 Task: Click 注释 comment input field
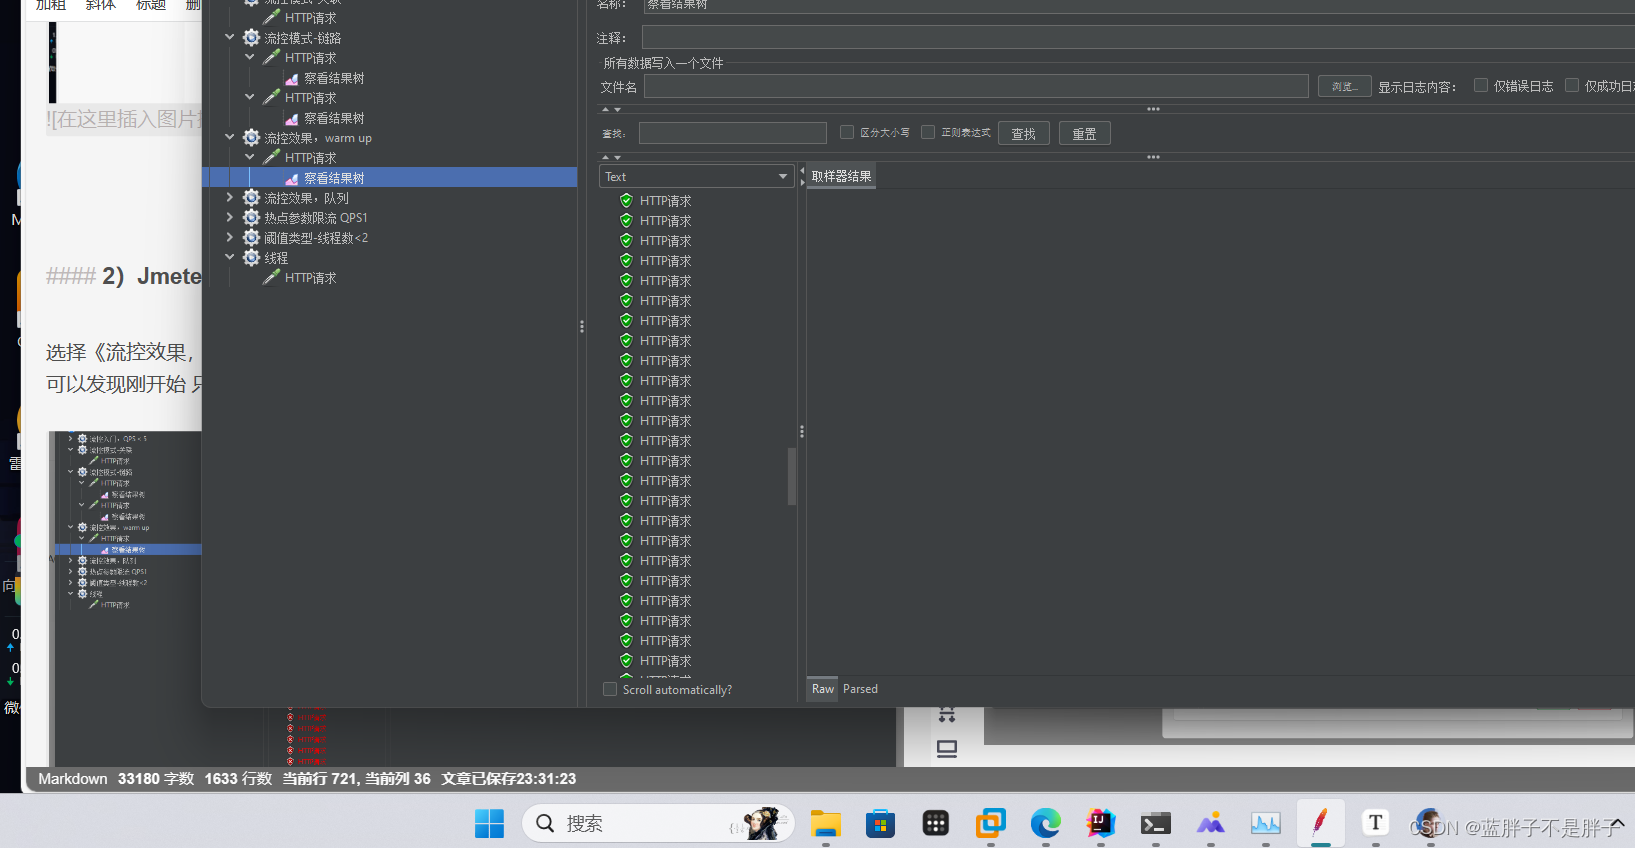click(x=1138, y=38)
